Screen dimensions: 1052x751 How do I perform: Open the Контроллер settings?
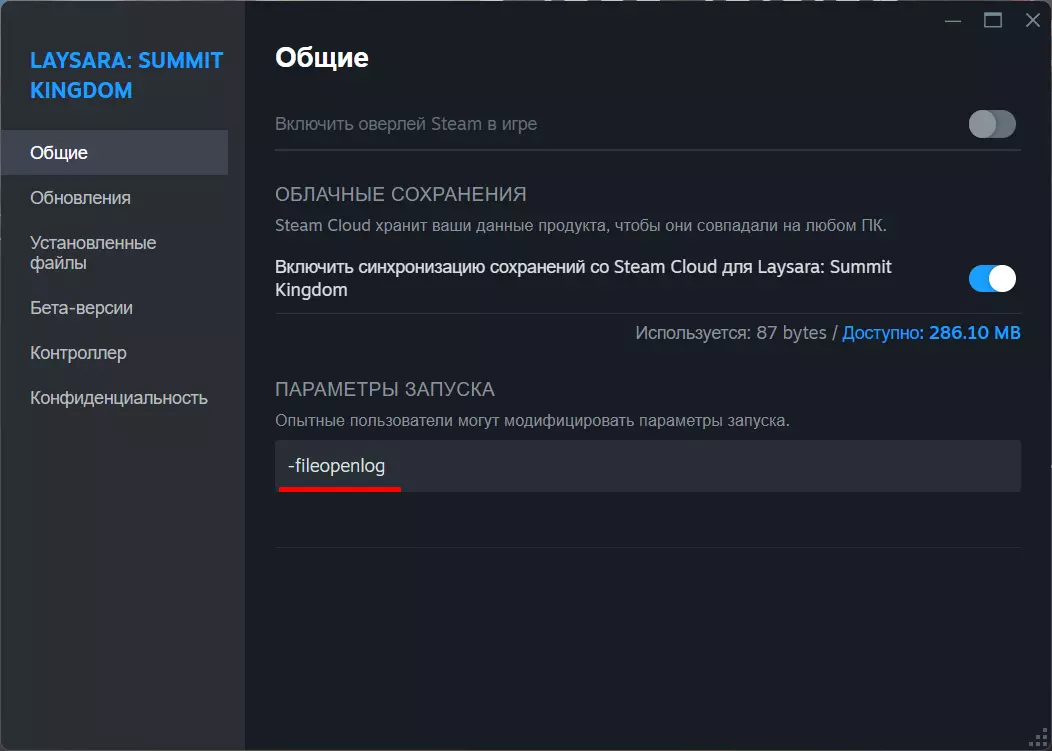pos(78,353)
